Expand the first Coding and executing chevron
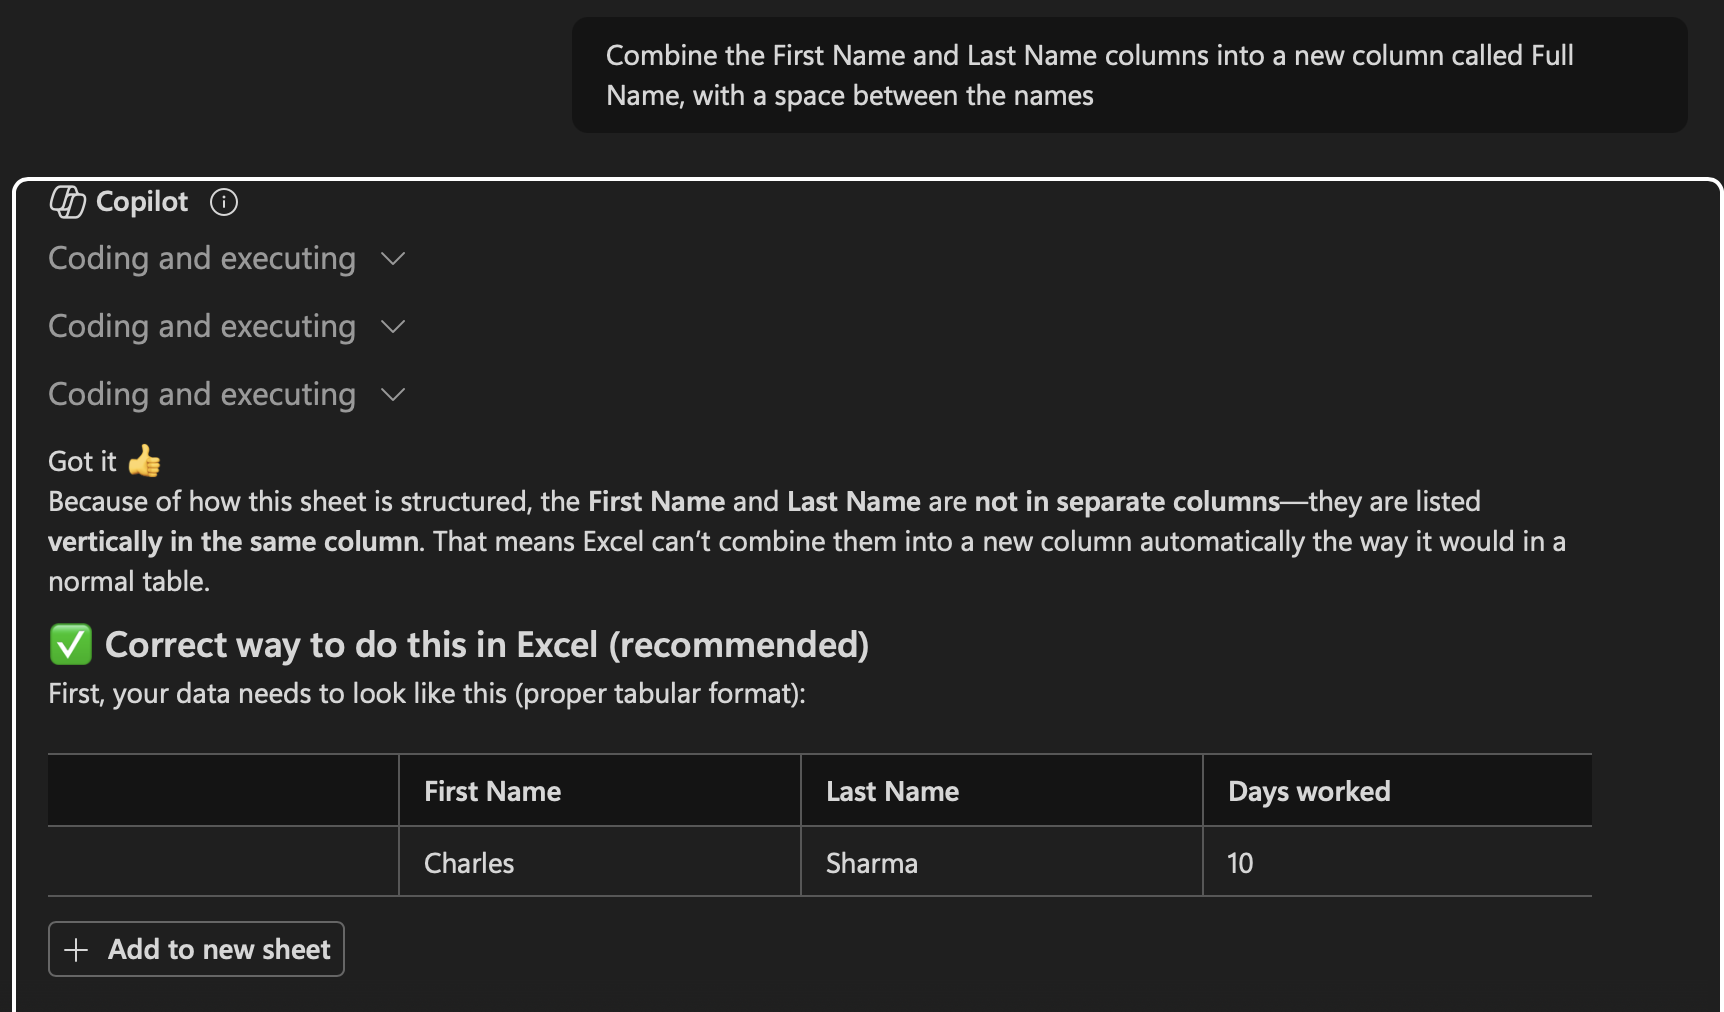Screen dimensions: 1724x1012 (x=393, y=259)
